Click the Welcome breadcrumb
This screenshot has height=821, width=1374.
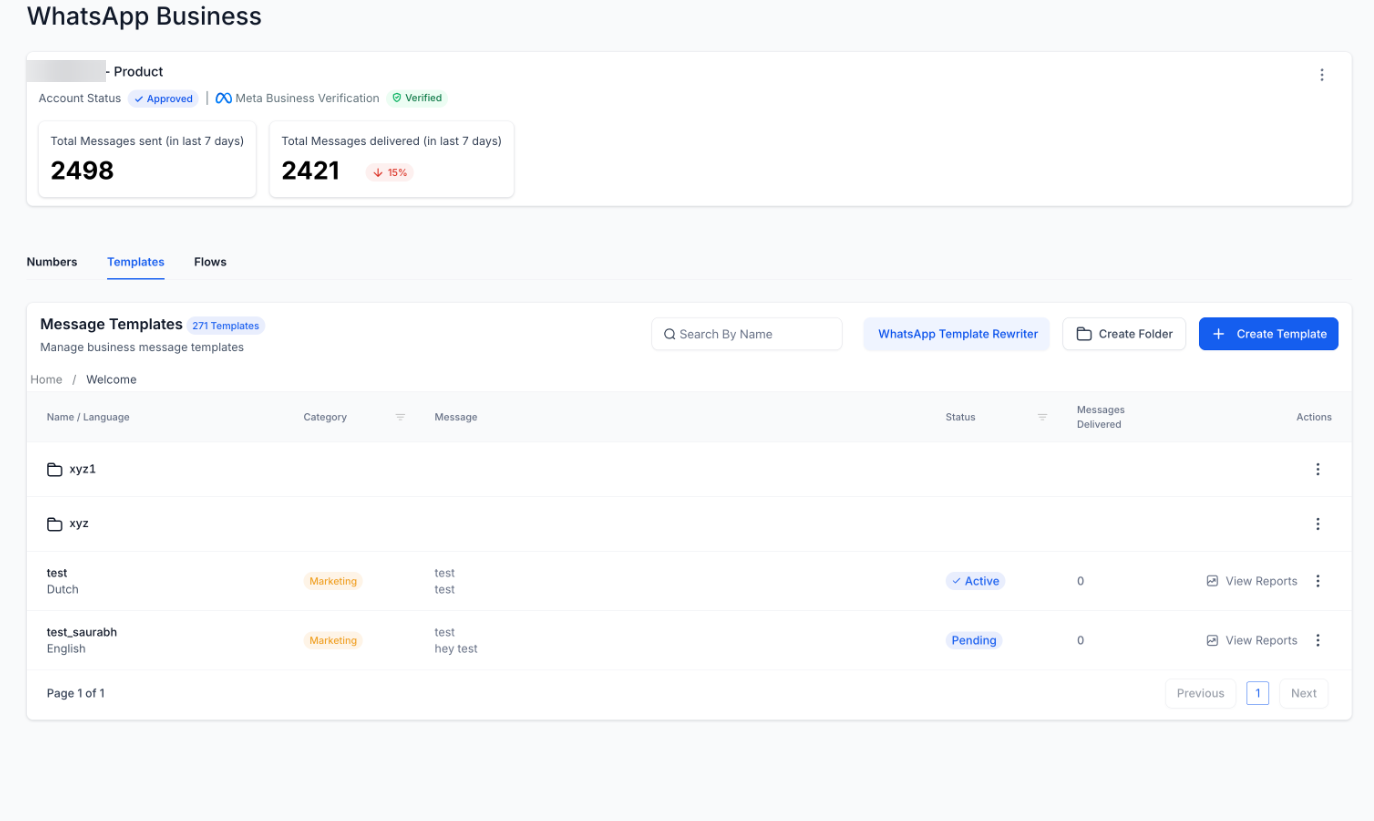(x=111, y=379)
